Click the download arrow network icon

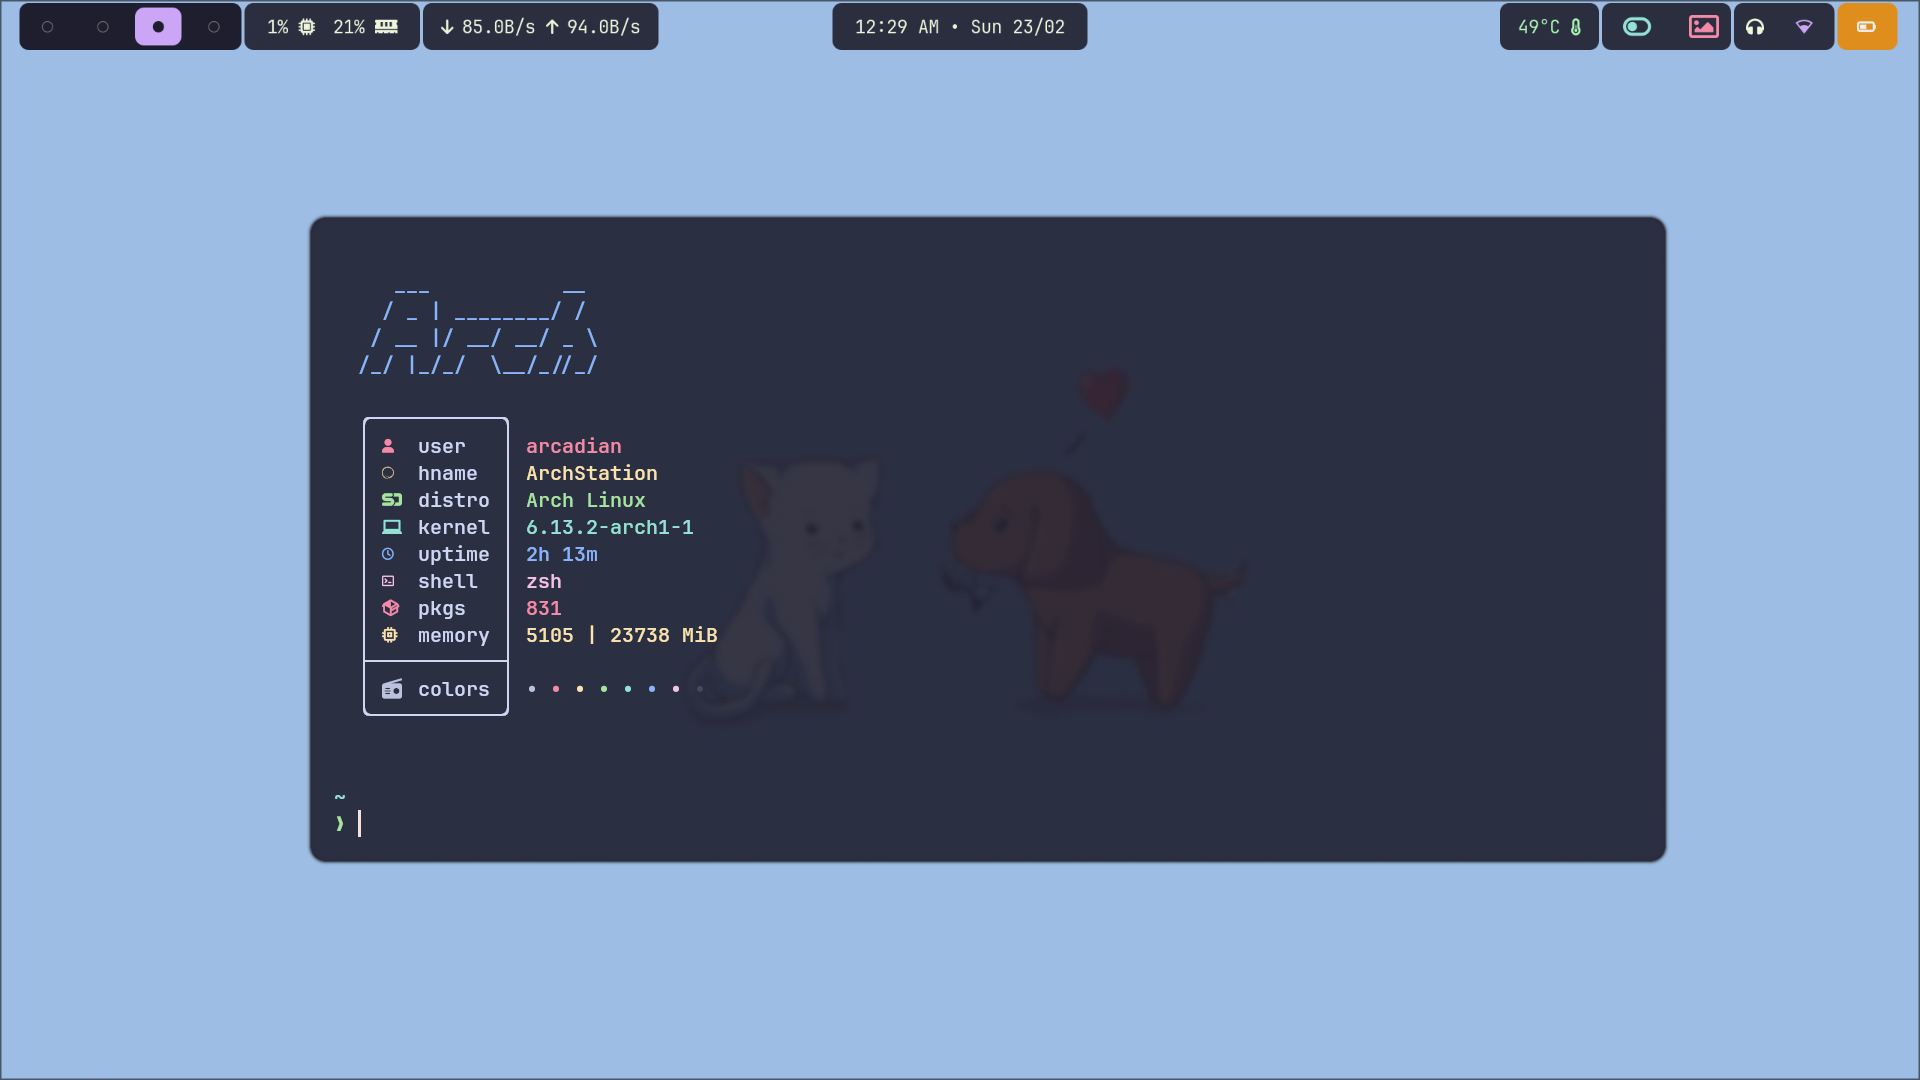(x=447, y=27)
